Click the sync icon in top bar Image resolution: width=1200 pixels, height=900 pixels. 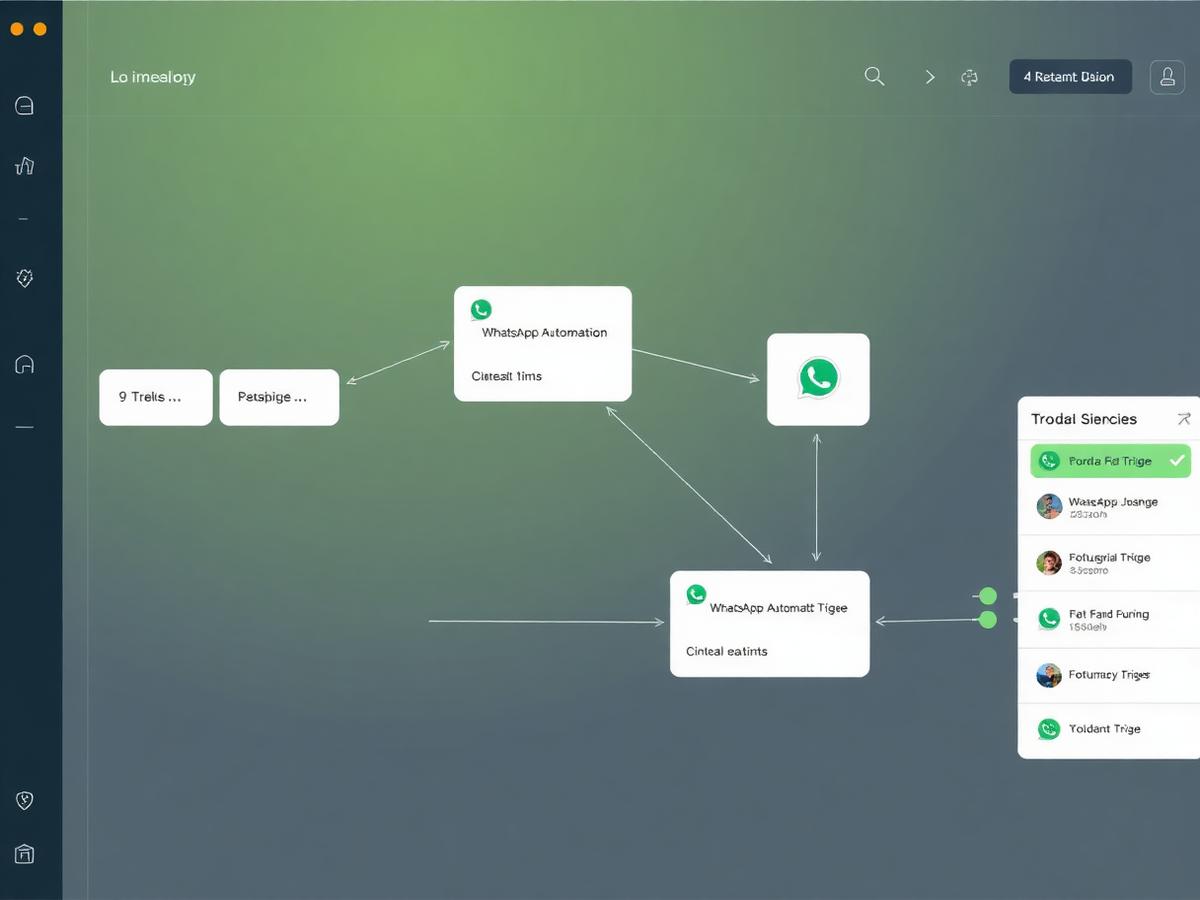[x=969, y=77]
